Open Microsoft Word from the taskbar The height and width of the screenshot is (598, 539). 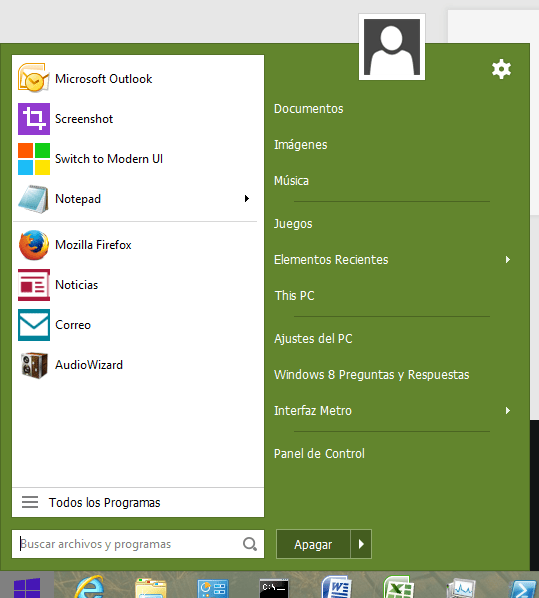click(336, 587)
